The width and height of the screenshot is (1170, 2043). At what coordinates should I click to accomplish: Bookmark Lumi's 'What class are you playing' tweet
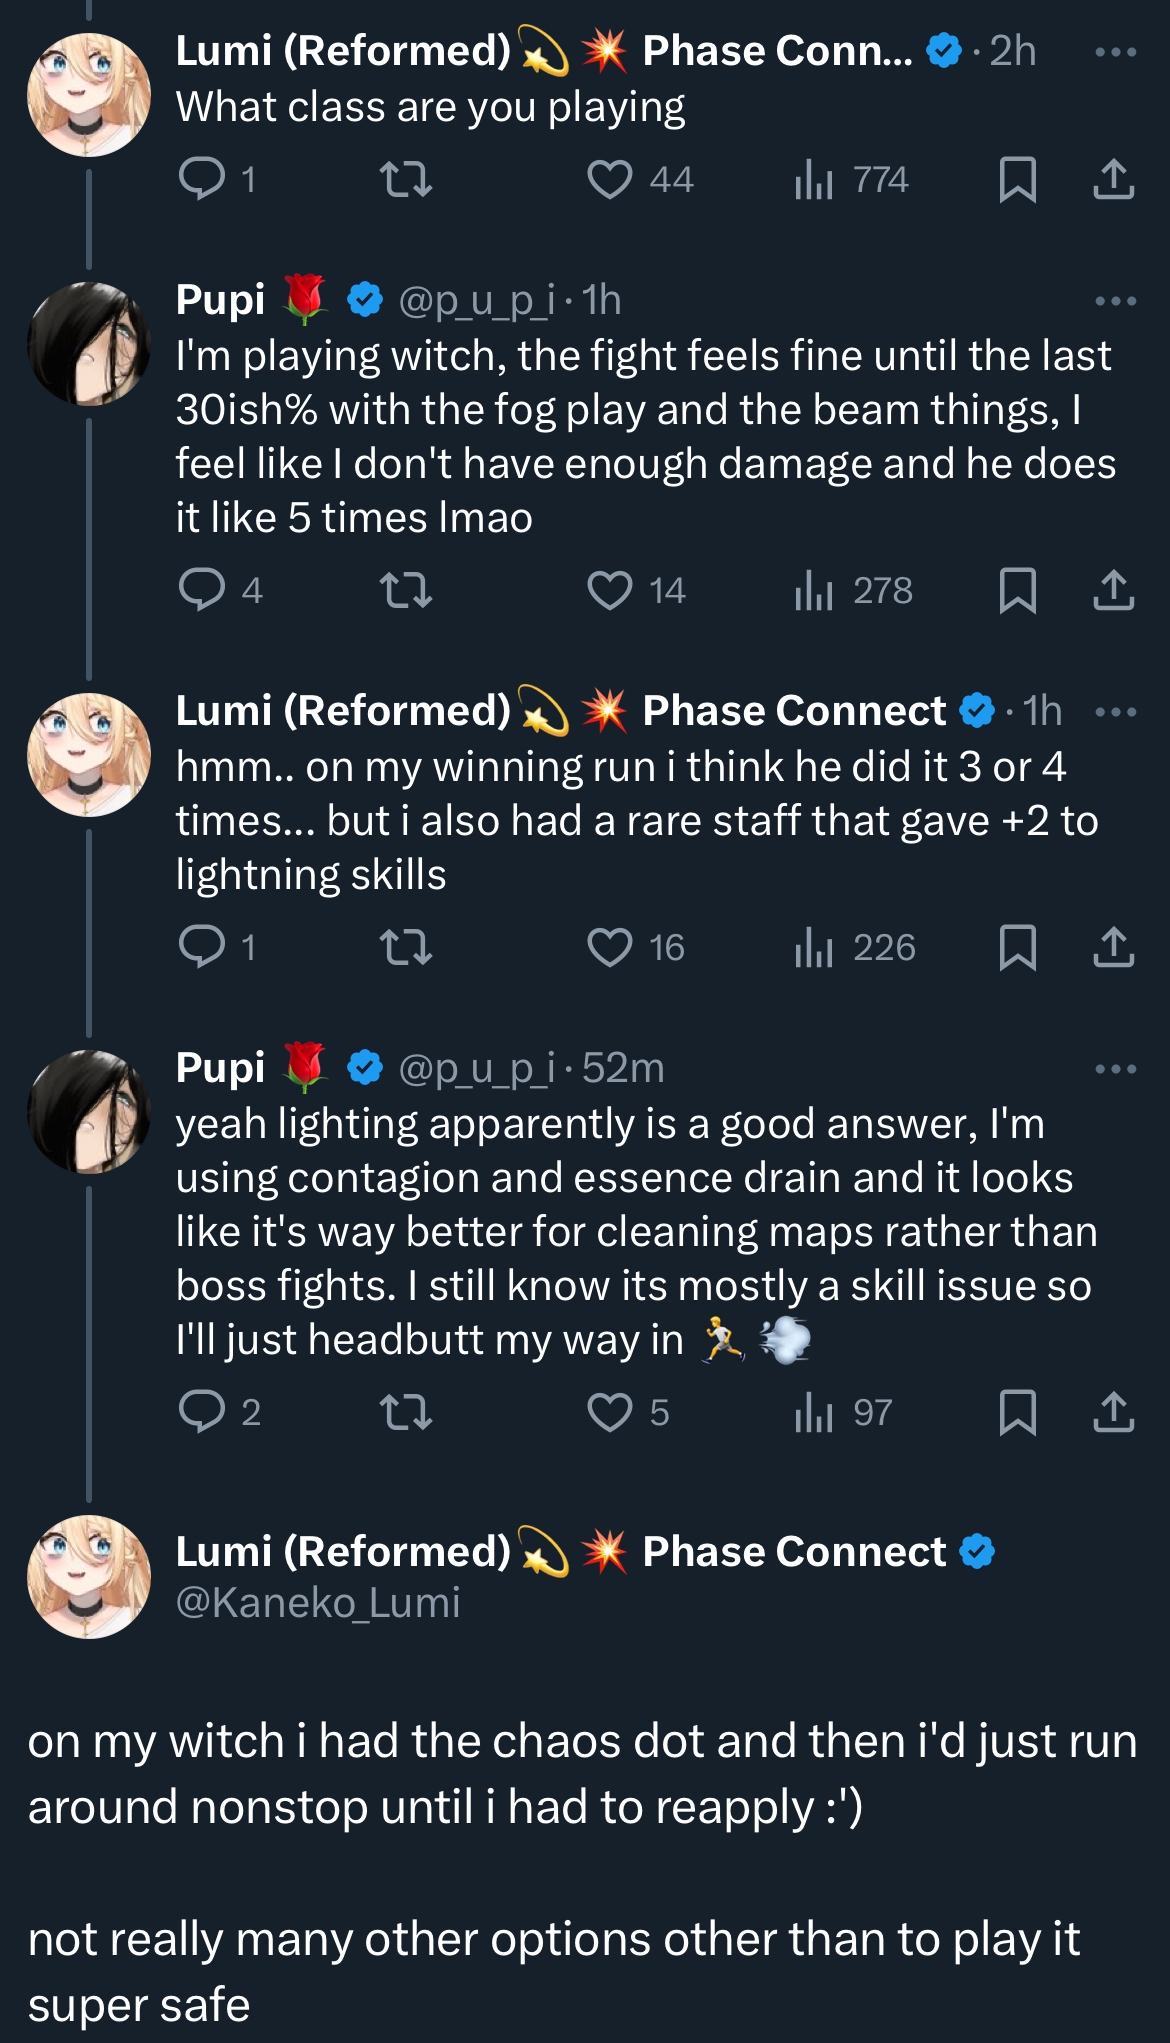click(x=1017, y=180)
